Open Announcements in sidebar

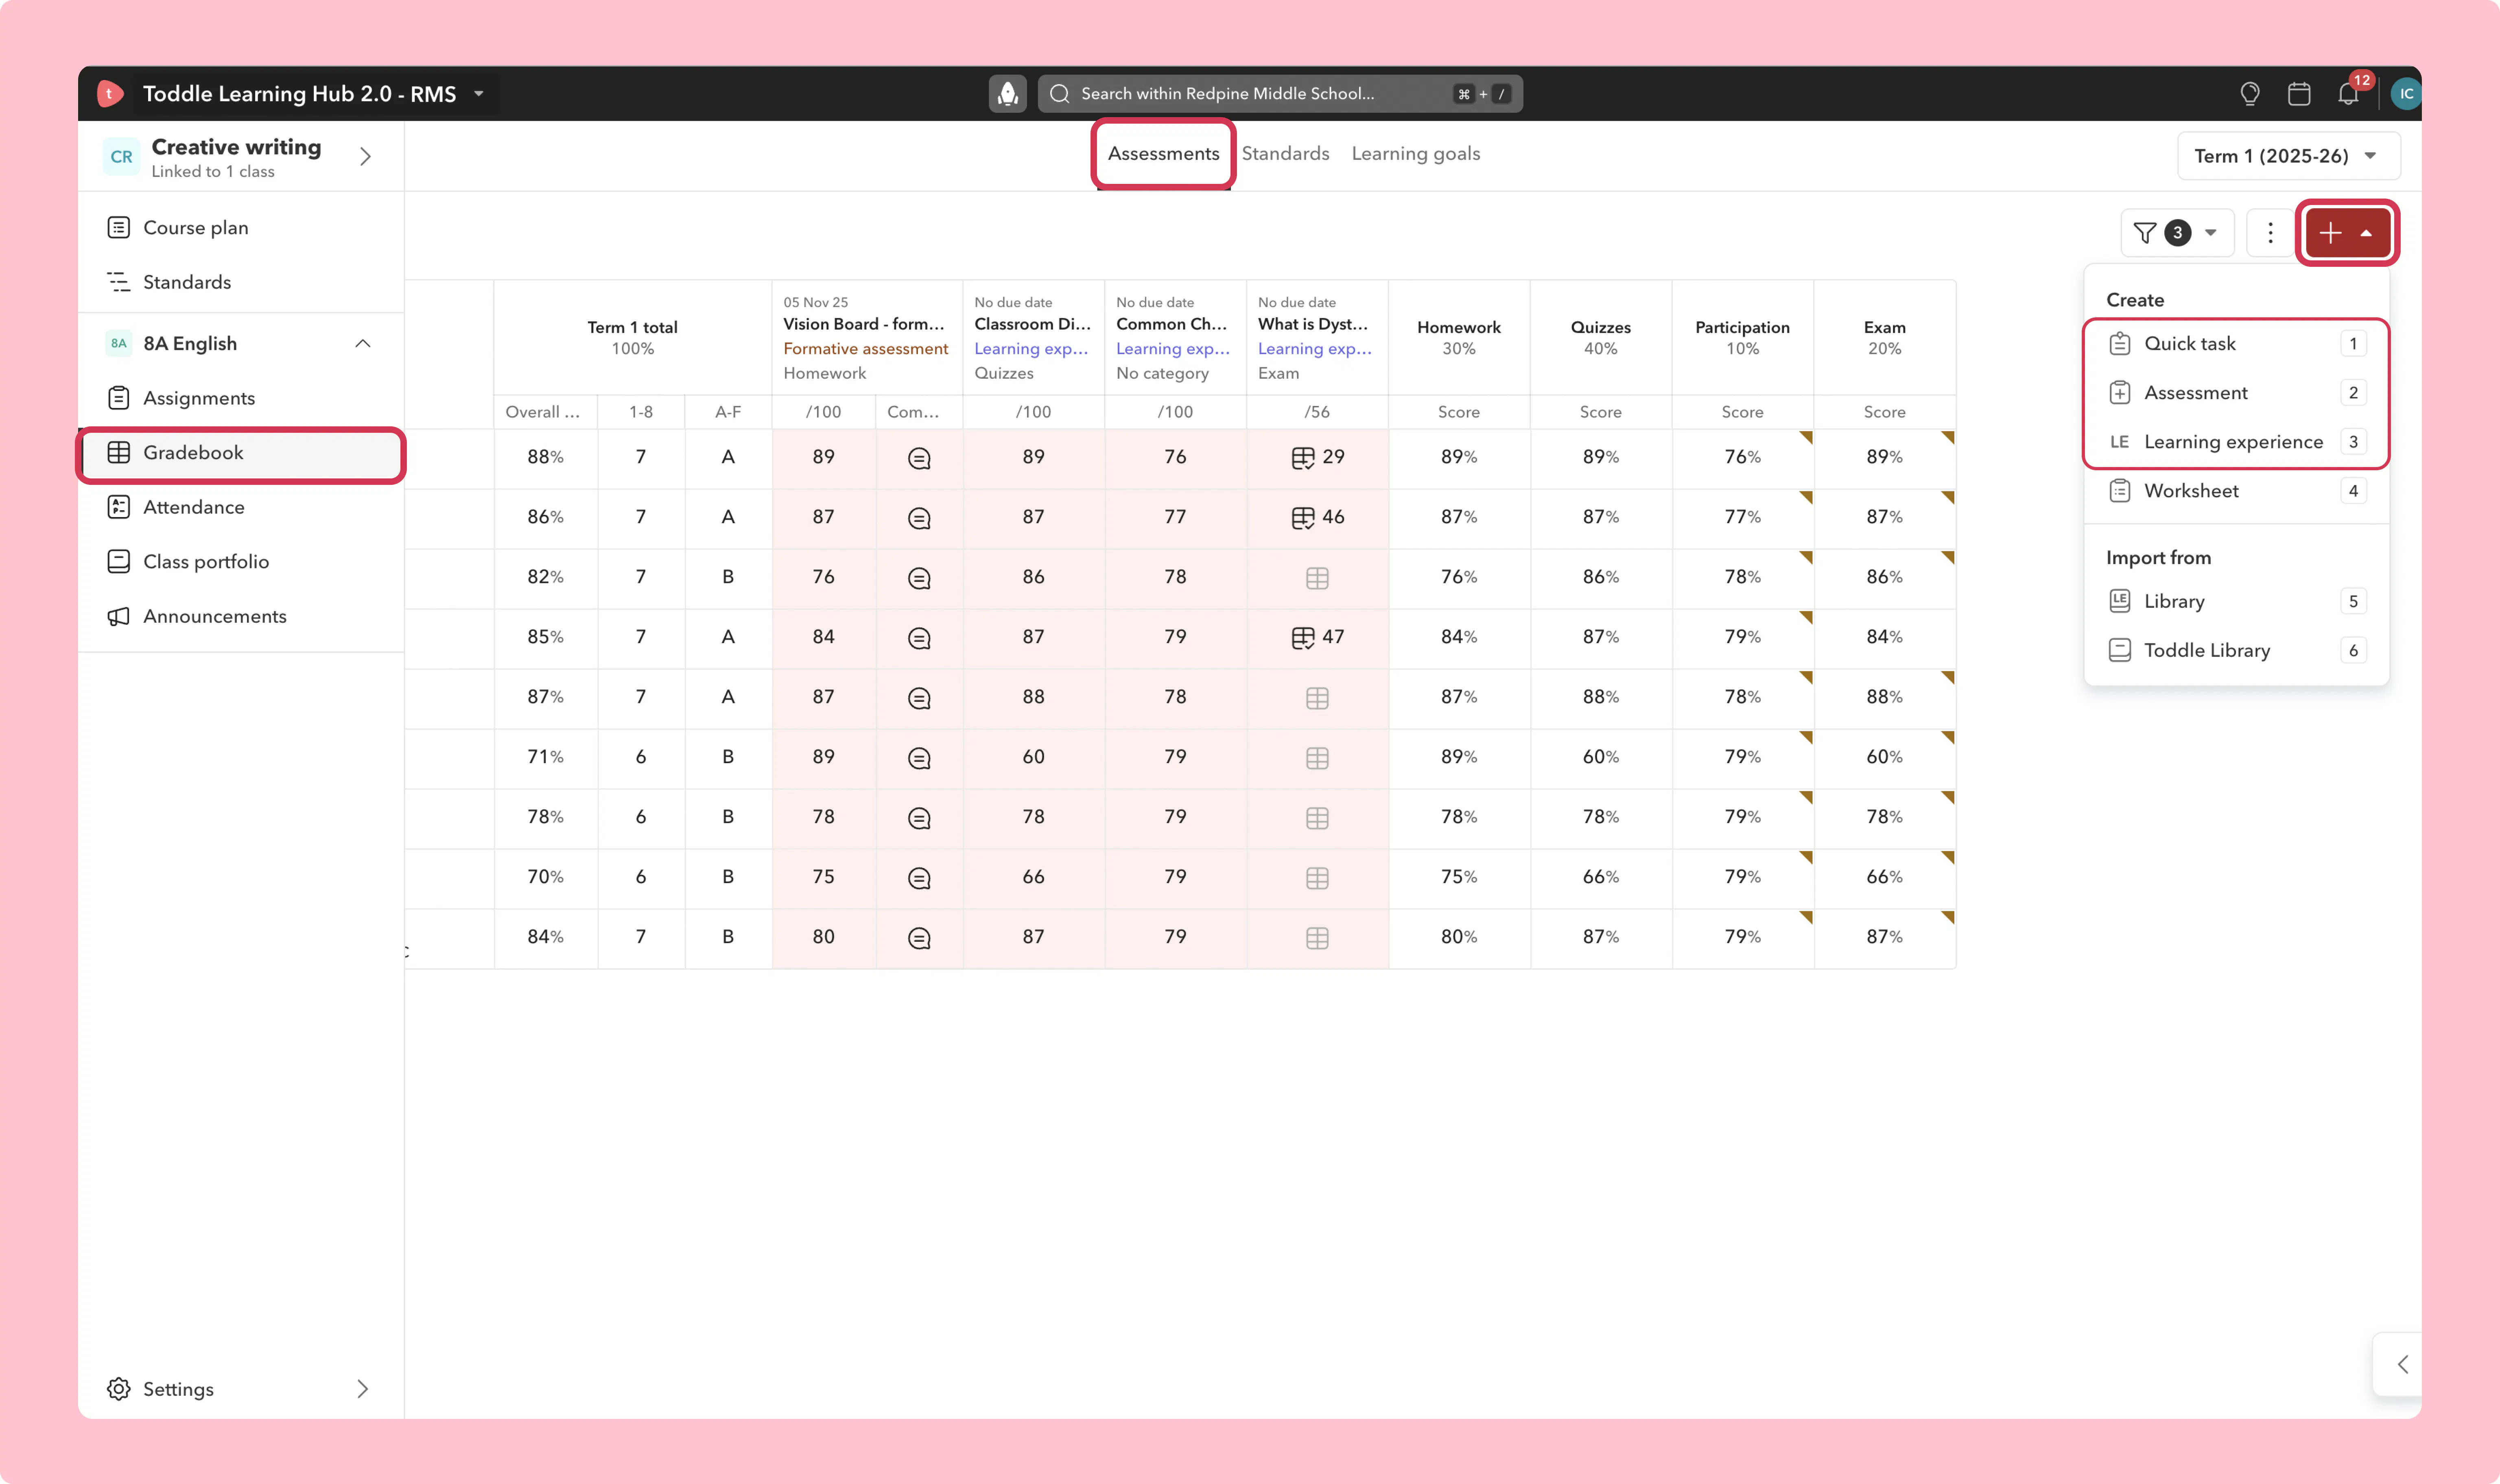241,616
